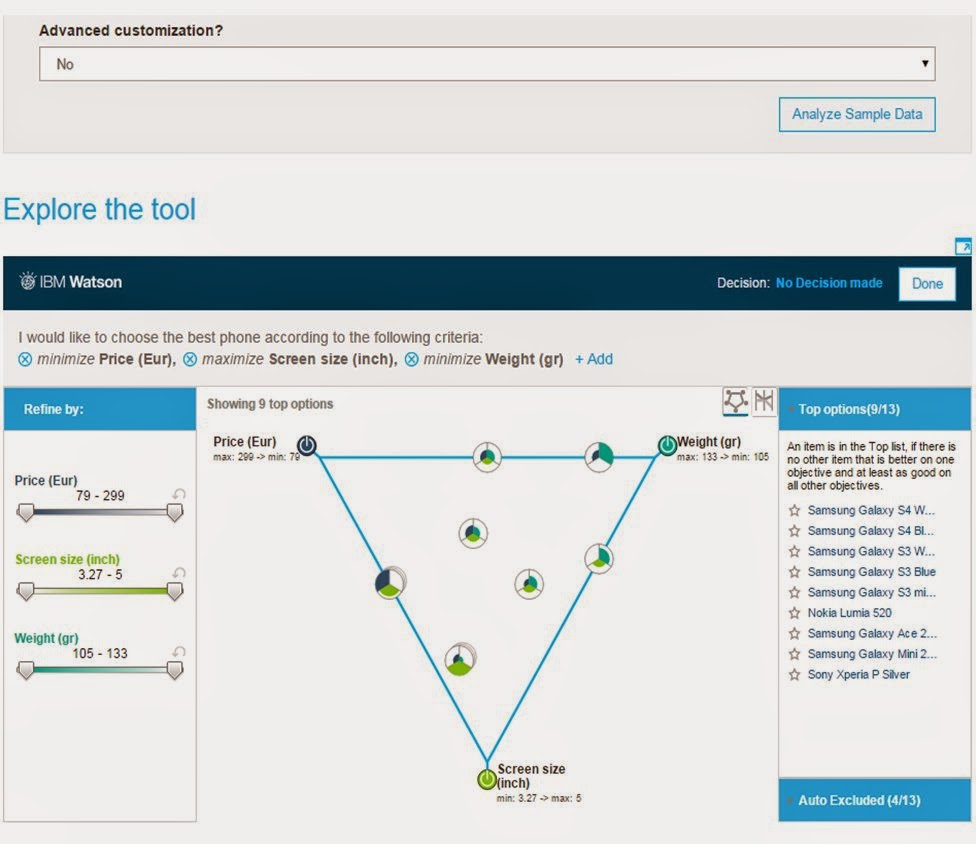
Task: Star Samsung Galaxy S4 Bl... option
Action: (794, 531)
